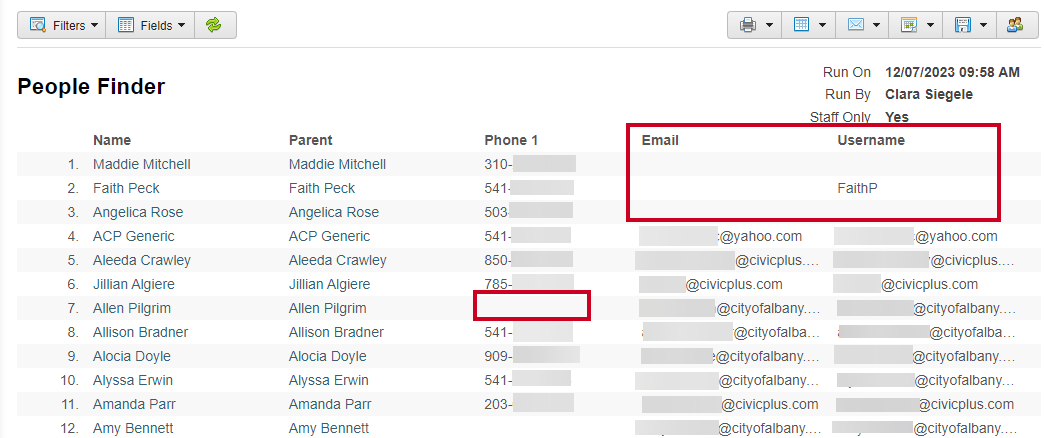This screenshot has width=1044, height=438.
Task: Click the people group icon
Action: tap(1015, 25)
